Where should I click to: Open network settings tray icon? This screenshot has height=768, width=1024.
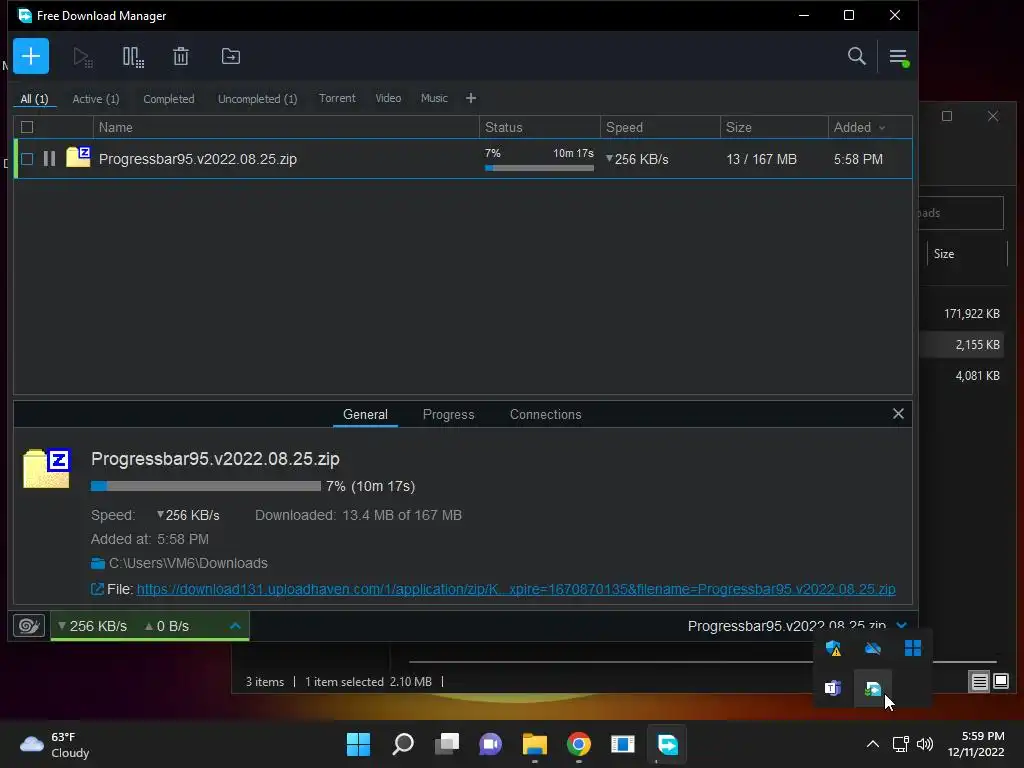point(901,744)
